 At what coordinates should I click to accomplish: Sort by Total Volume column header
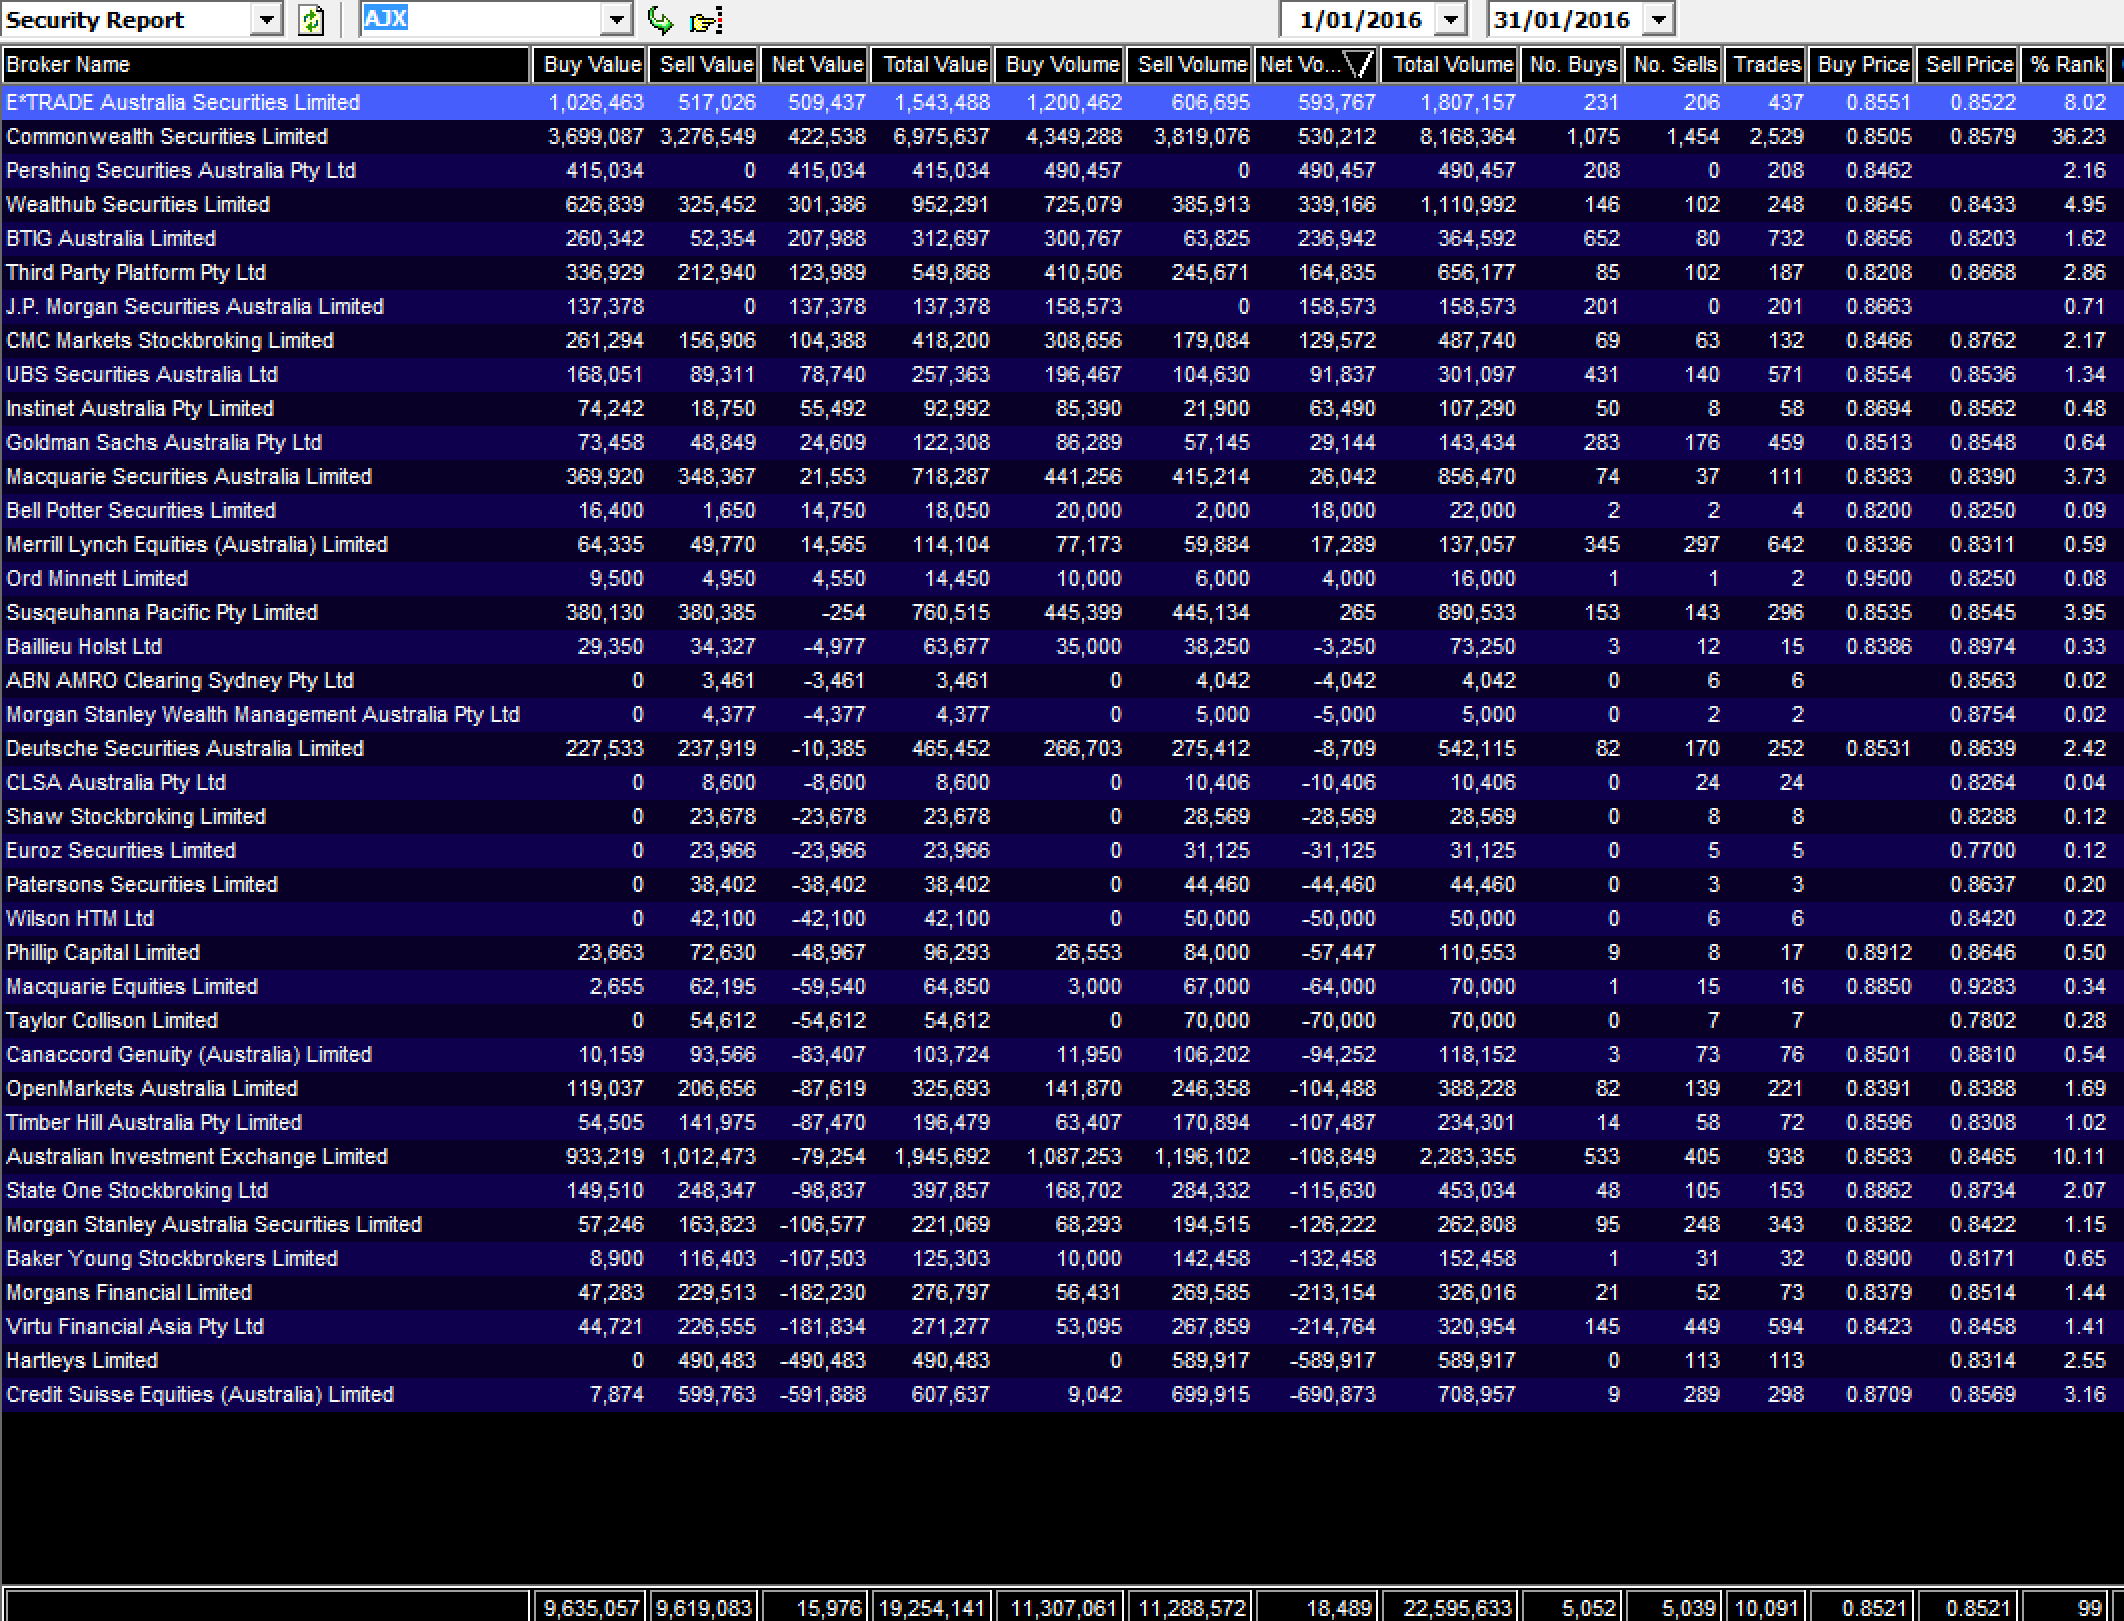click(1450, 65)
